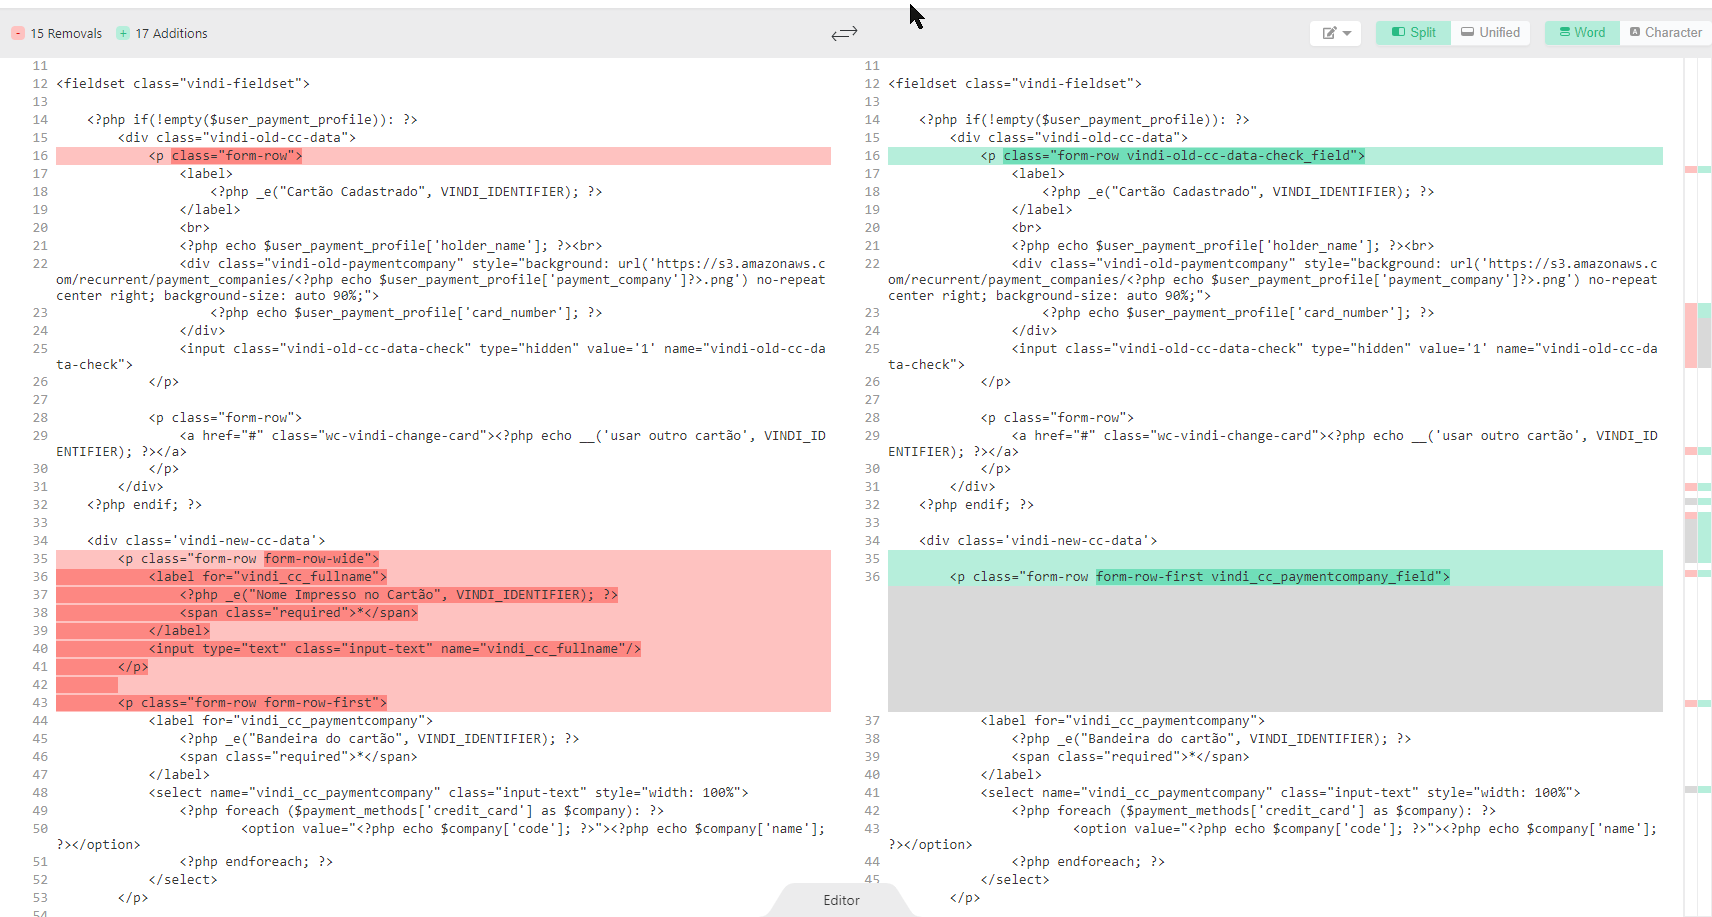The width and height of the screenshot is (1712, 917).
Task: Click the swap sides arrows icon
Action: (x=844, y=33)
